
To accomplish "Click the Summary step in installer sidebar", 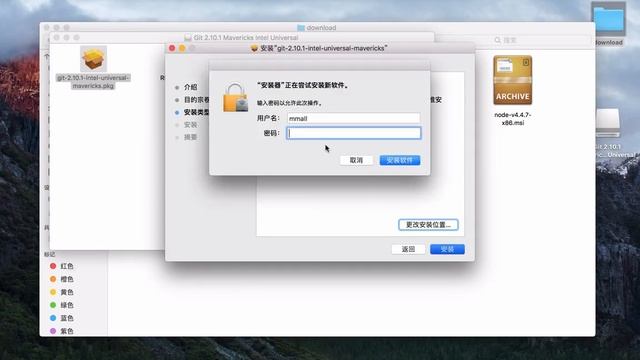I will coord(190,137).
